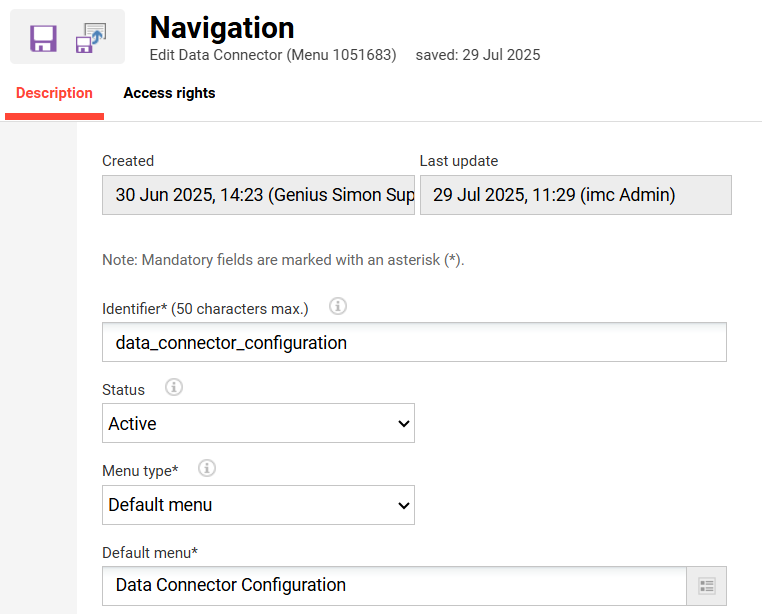Select the Description tab

click(54, 93)
